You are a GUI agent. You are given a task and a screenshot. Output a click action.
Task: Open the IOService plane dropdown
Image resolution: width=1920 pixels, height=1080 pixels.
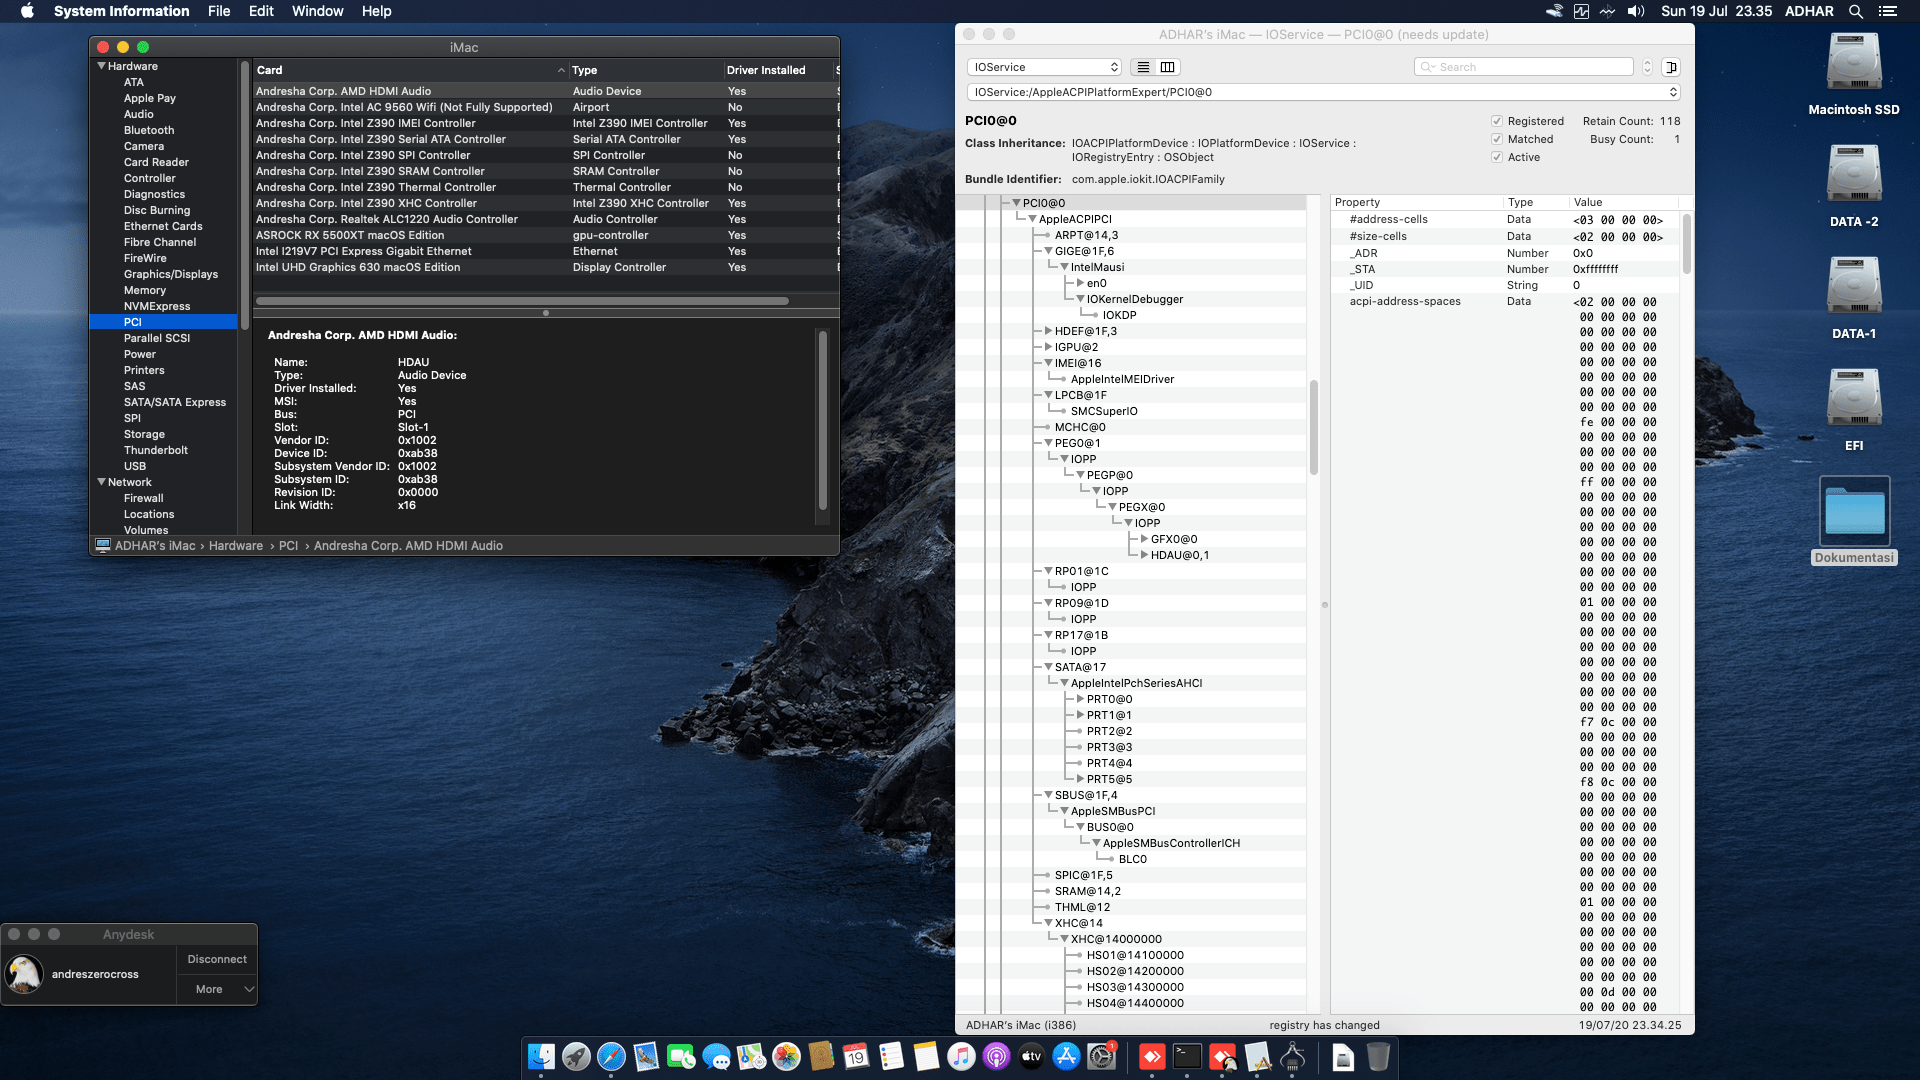click(x=1044, y=67)
